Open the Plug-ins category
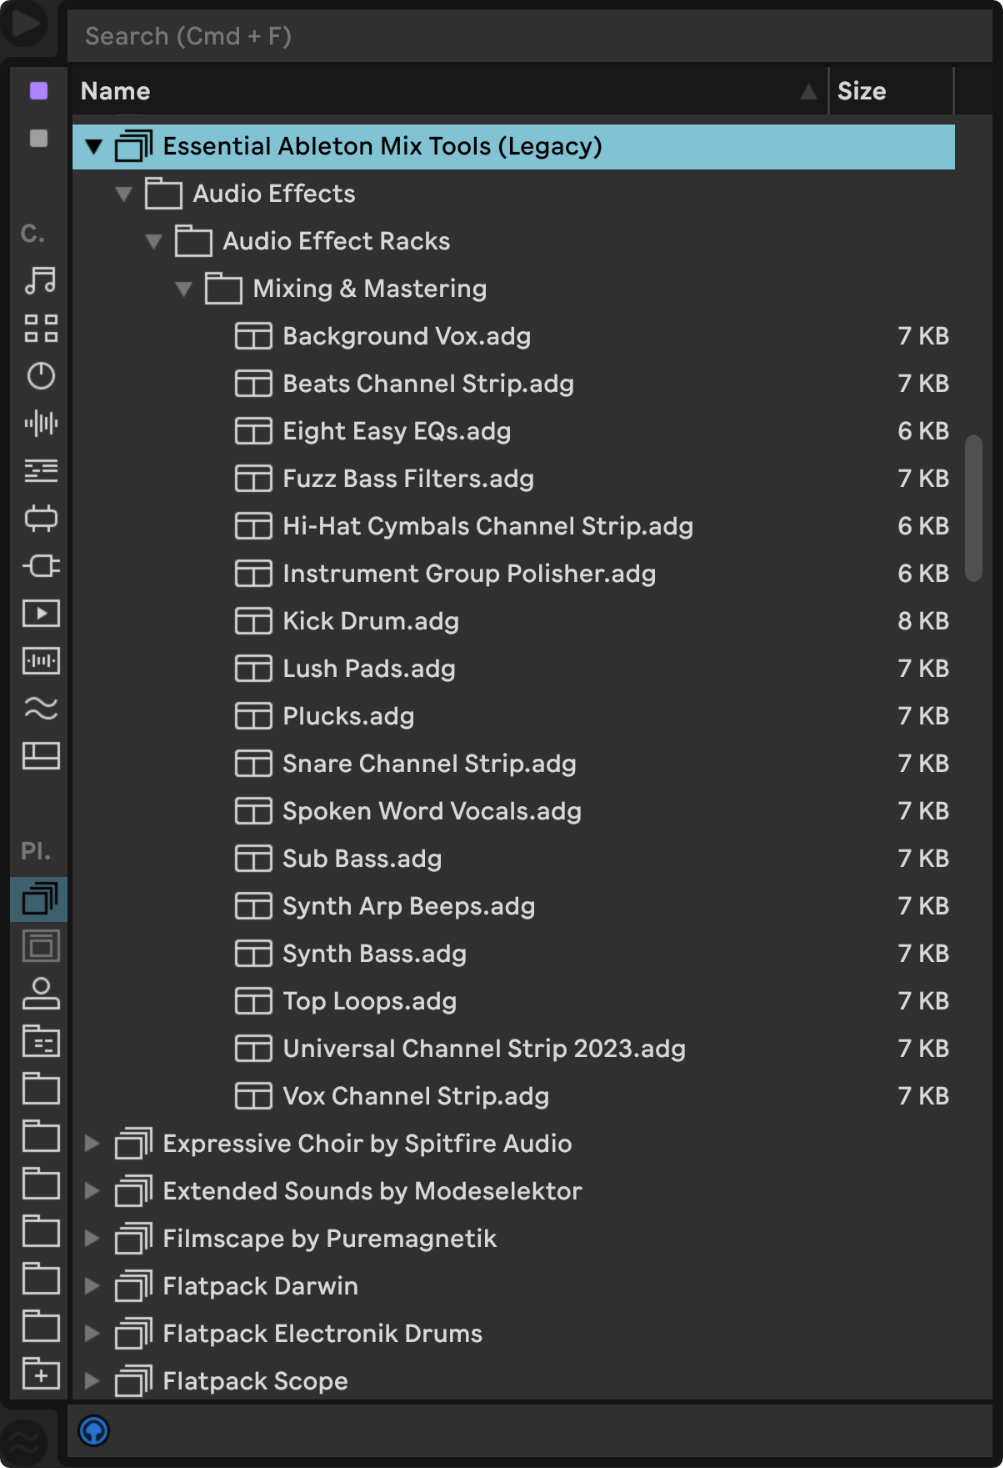This screenshot has height=1468, width=1003. click(x=40, y=565)
